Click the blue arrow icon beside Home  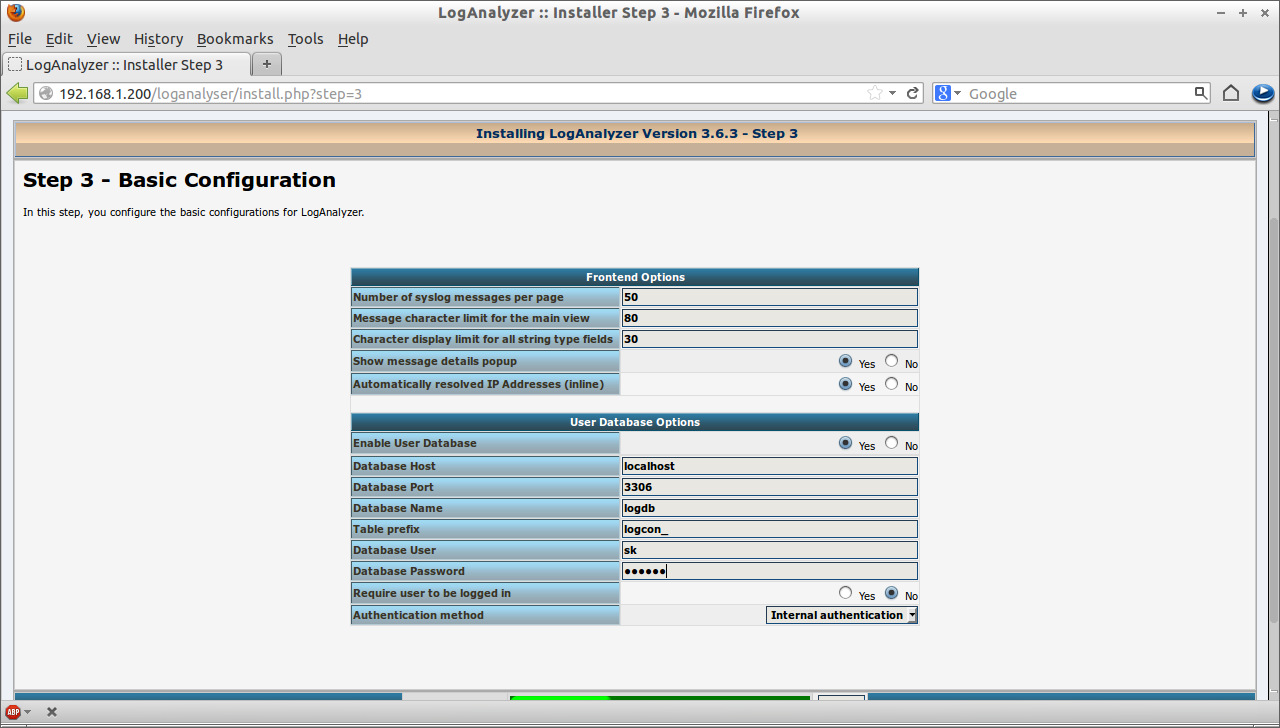1262,93
